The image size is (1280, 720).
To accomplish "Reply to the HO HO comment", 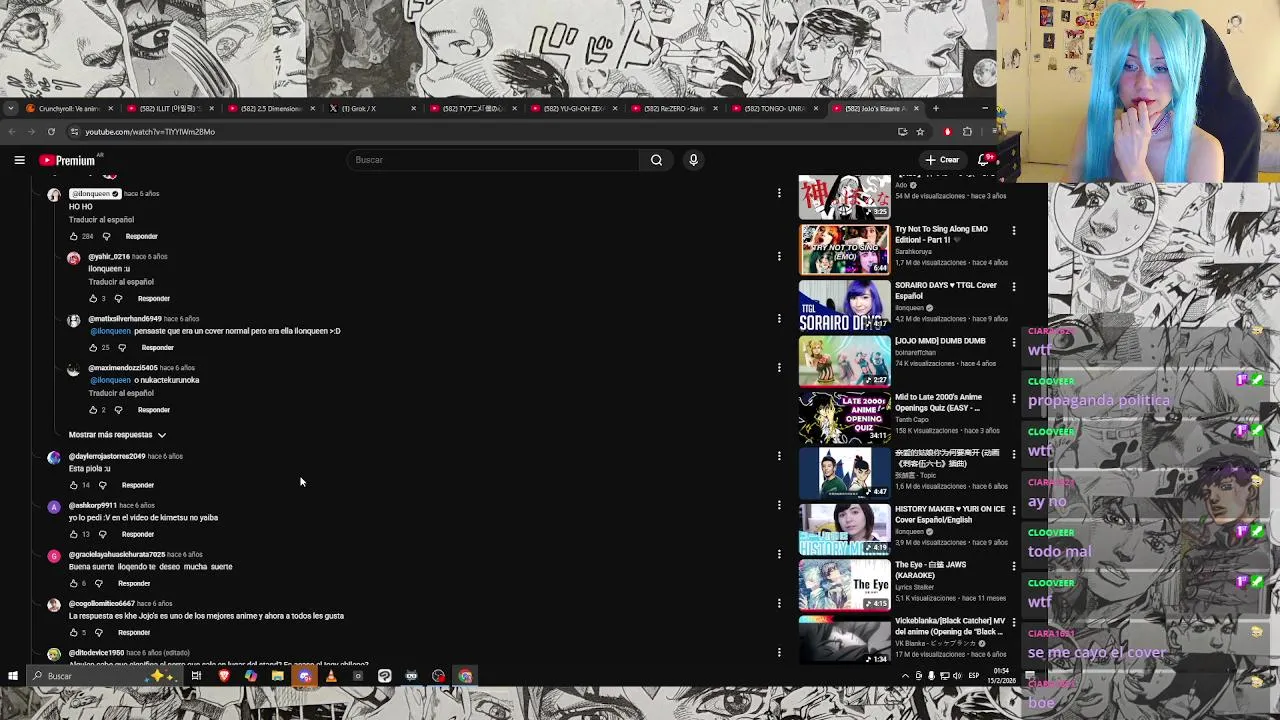I will point(141,237).
